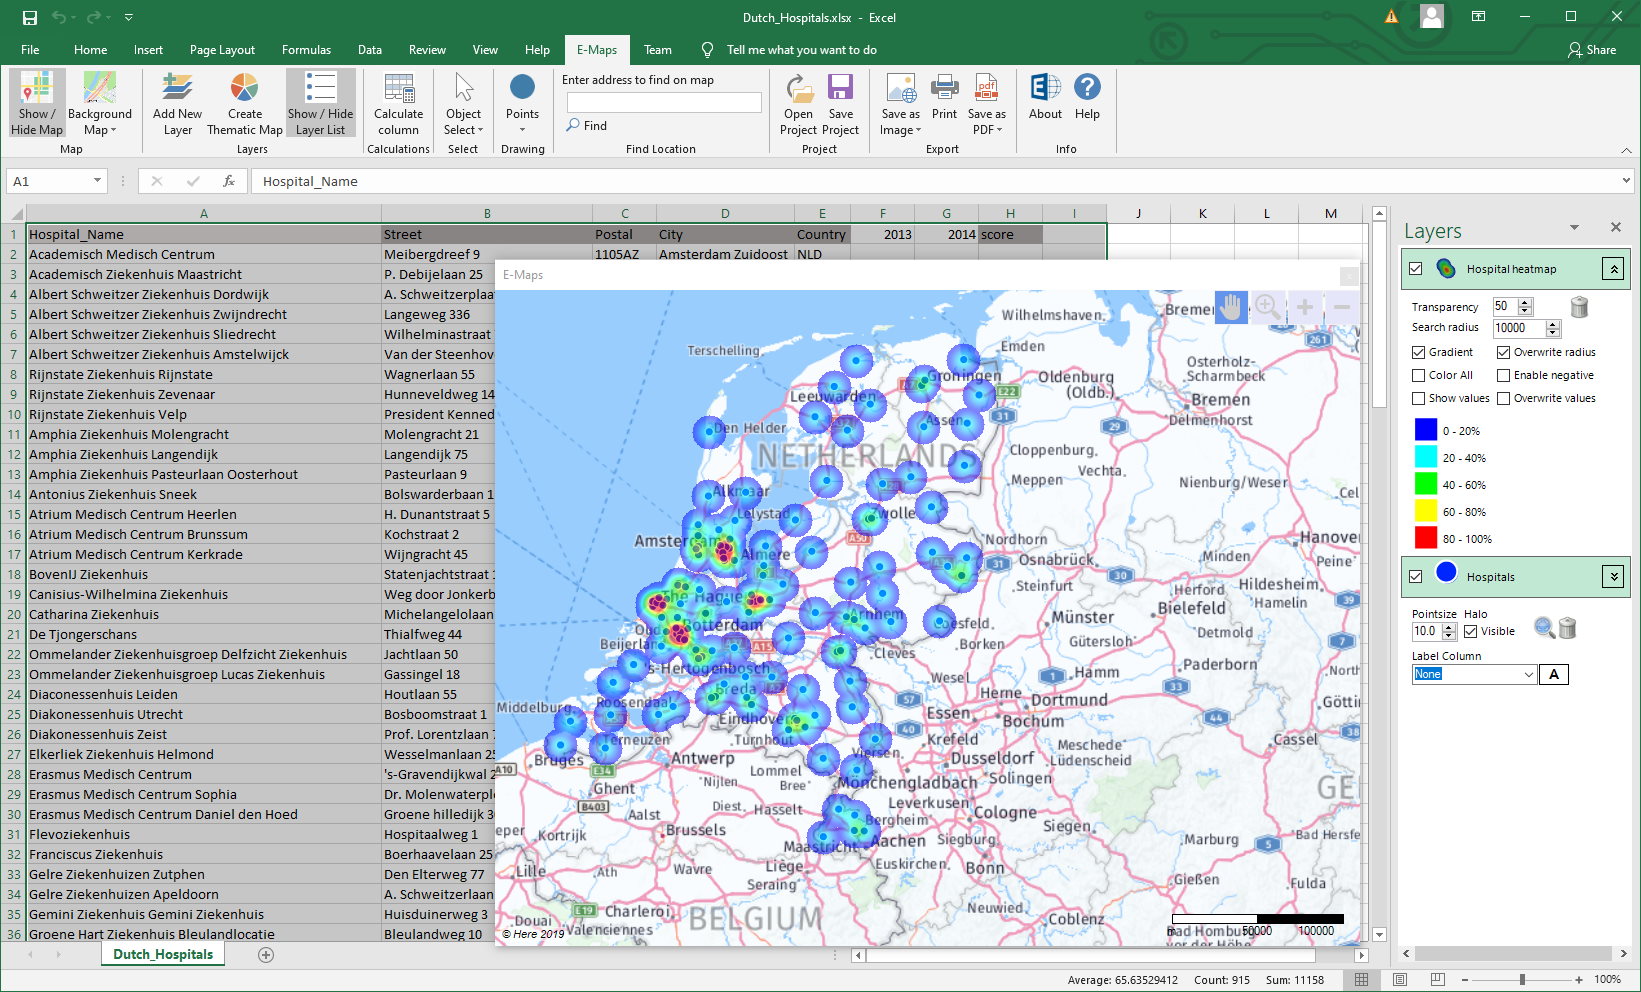The image size is (1641, 992).
Task: Click the Calculate column tool
Action: pos(398,103)
